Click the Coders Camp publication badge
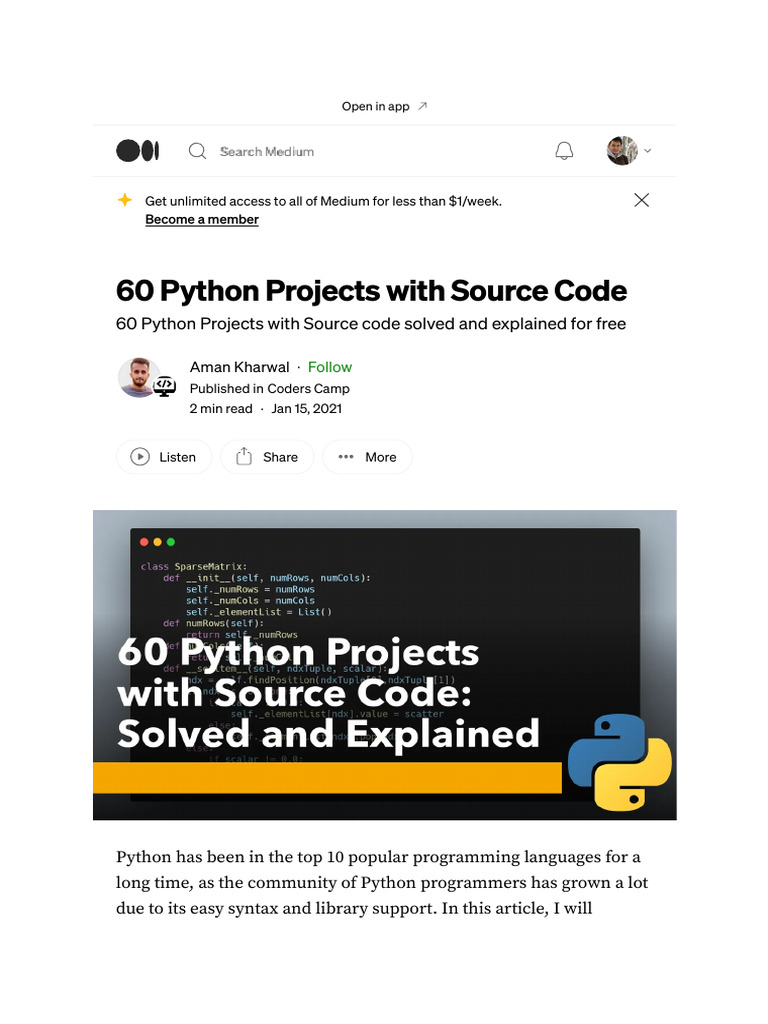Image resolution: width=768 pixels, height=1024 pixels. click(x=165, y=387)
